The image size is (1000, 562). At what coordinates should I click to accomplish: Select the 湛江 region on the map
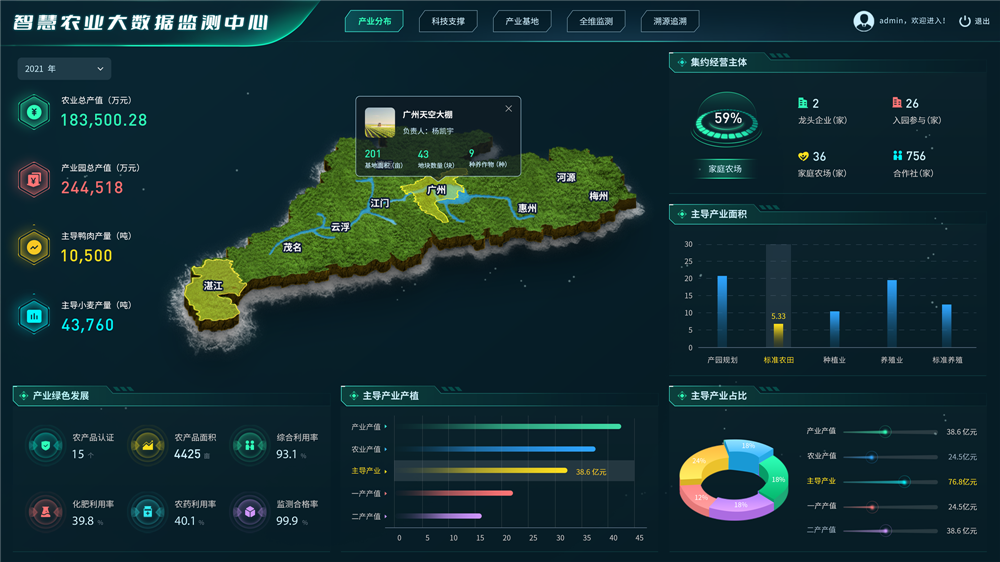coord(214,287)
